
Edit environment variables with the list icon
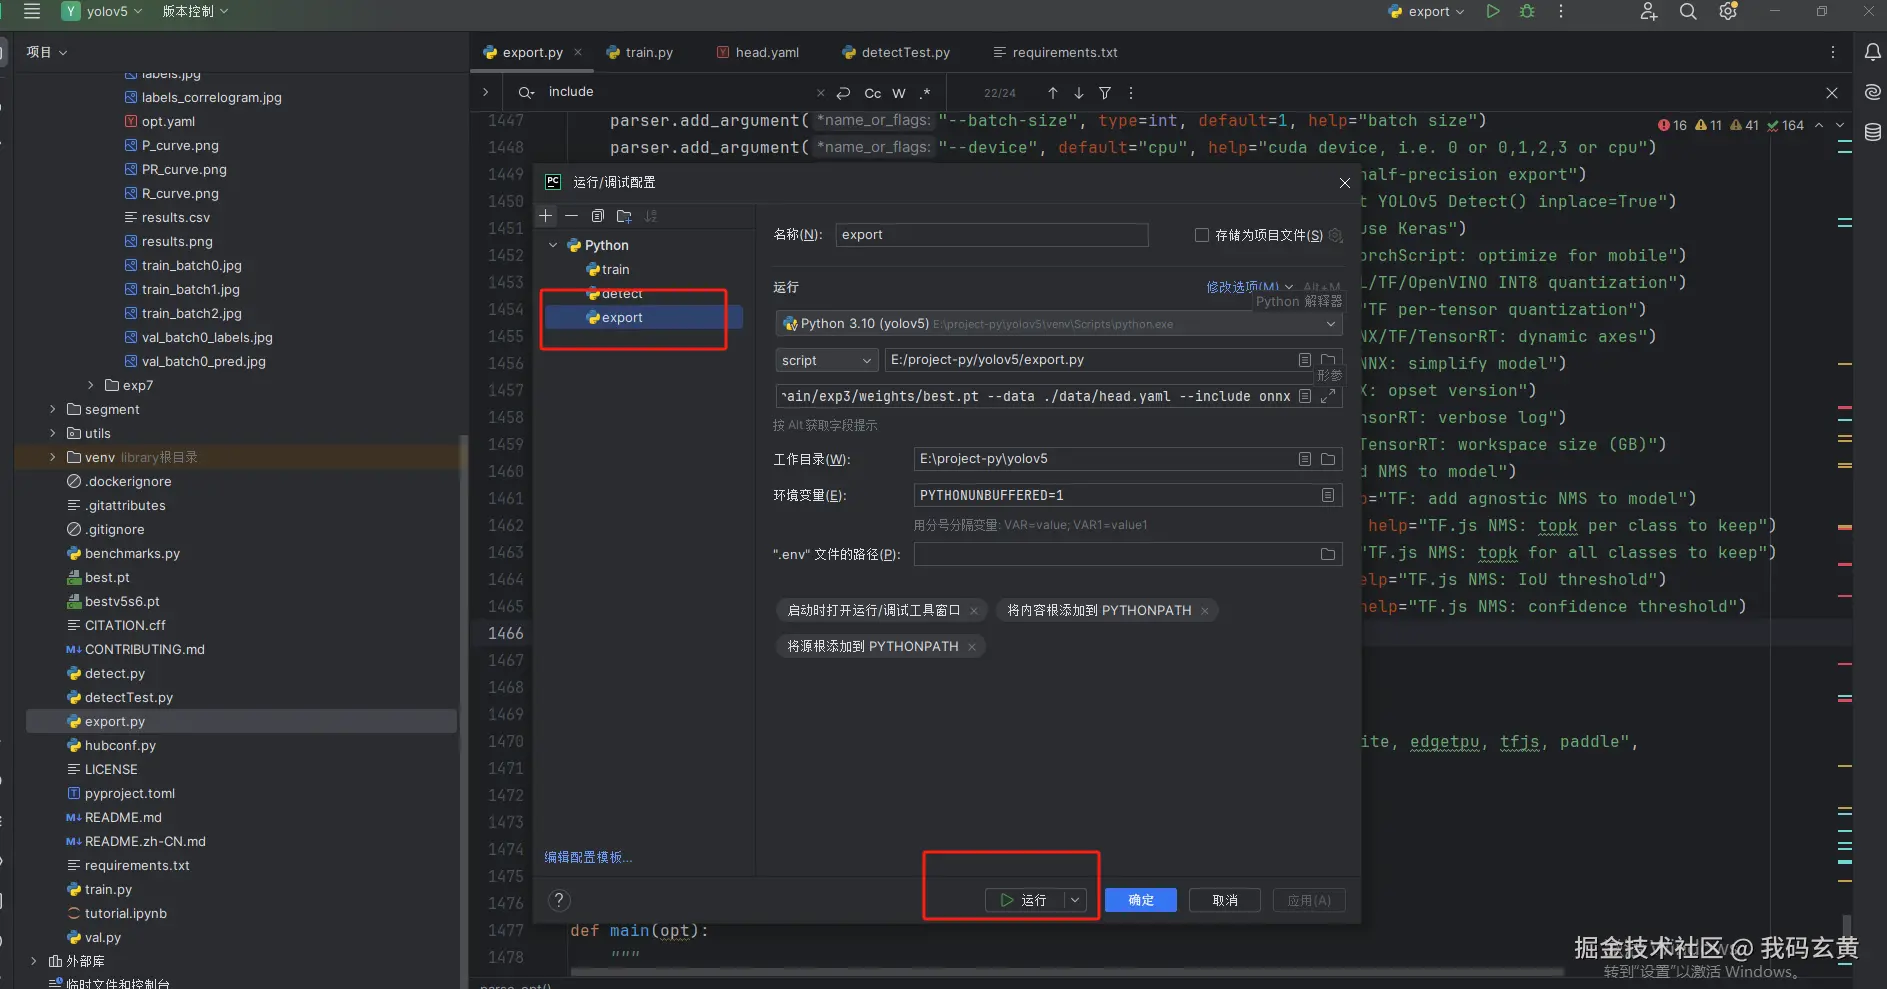[x=1328, y=495]
